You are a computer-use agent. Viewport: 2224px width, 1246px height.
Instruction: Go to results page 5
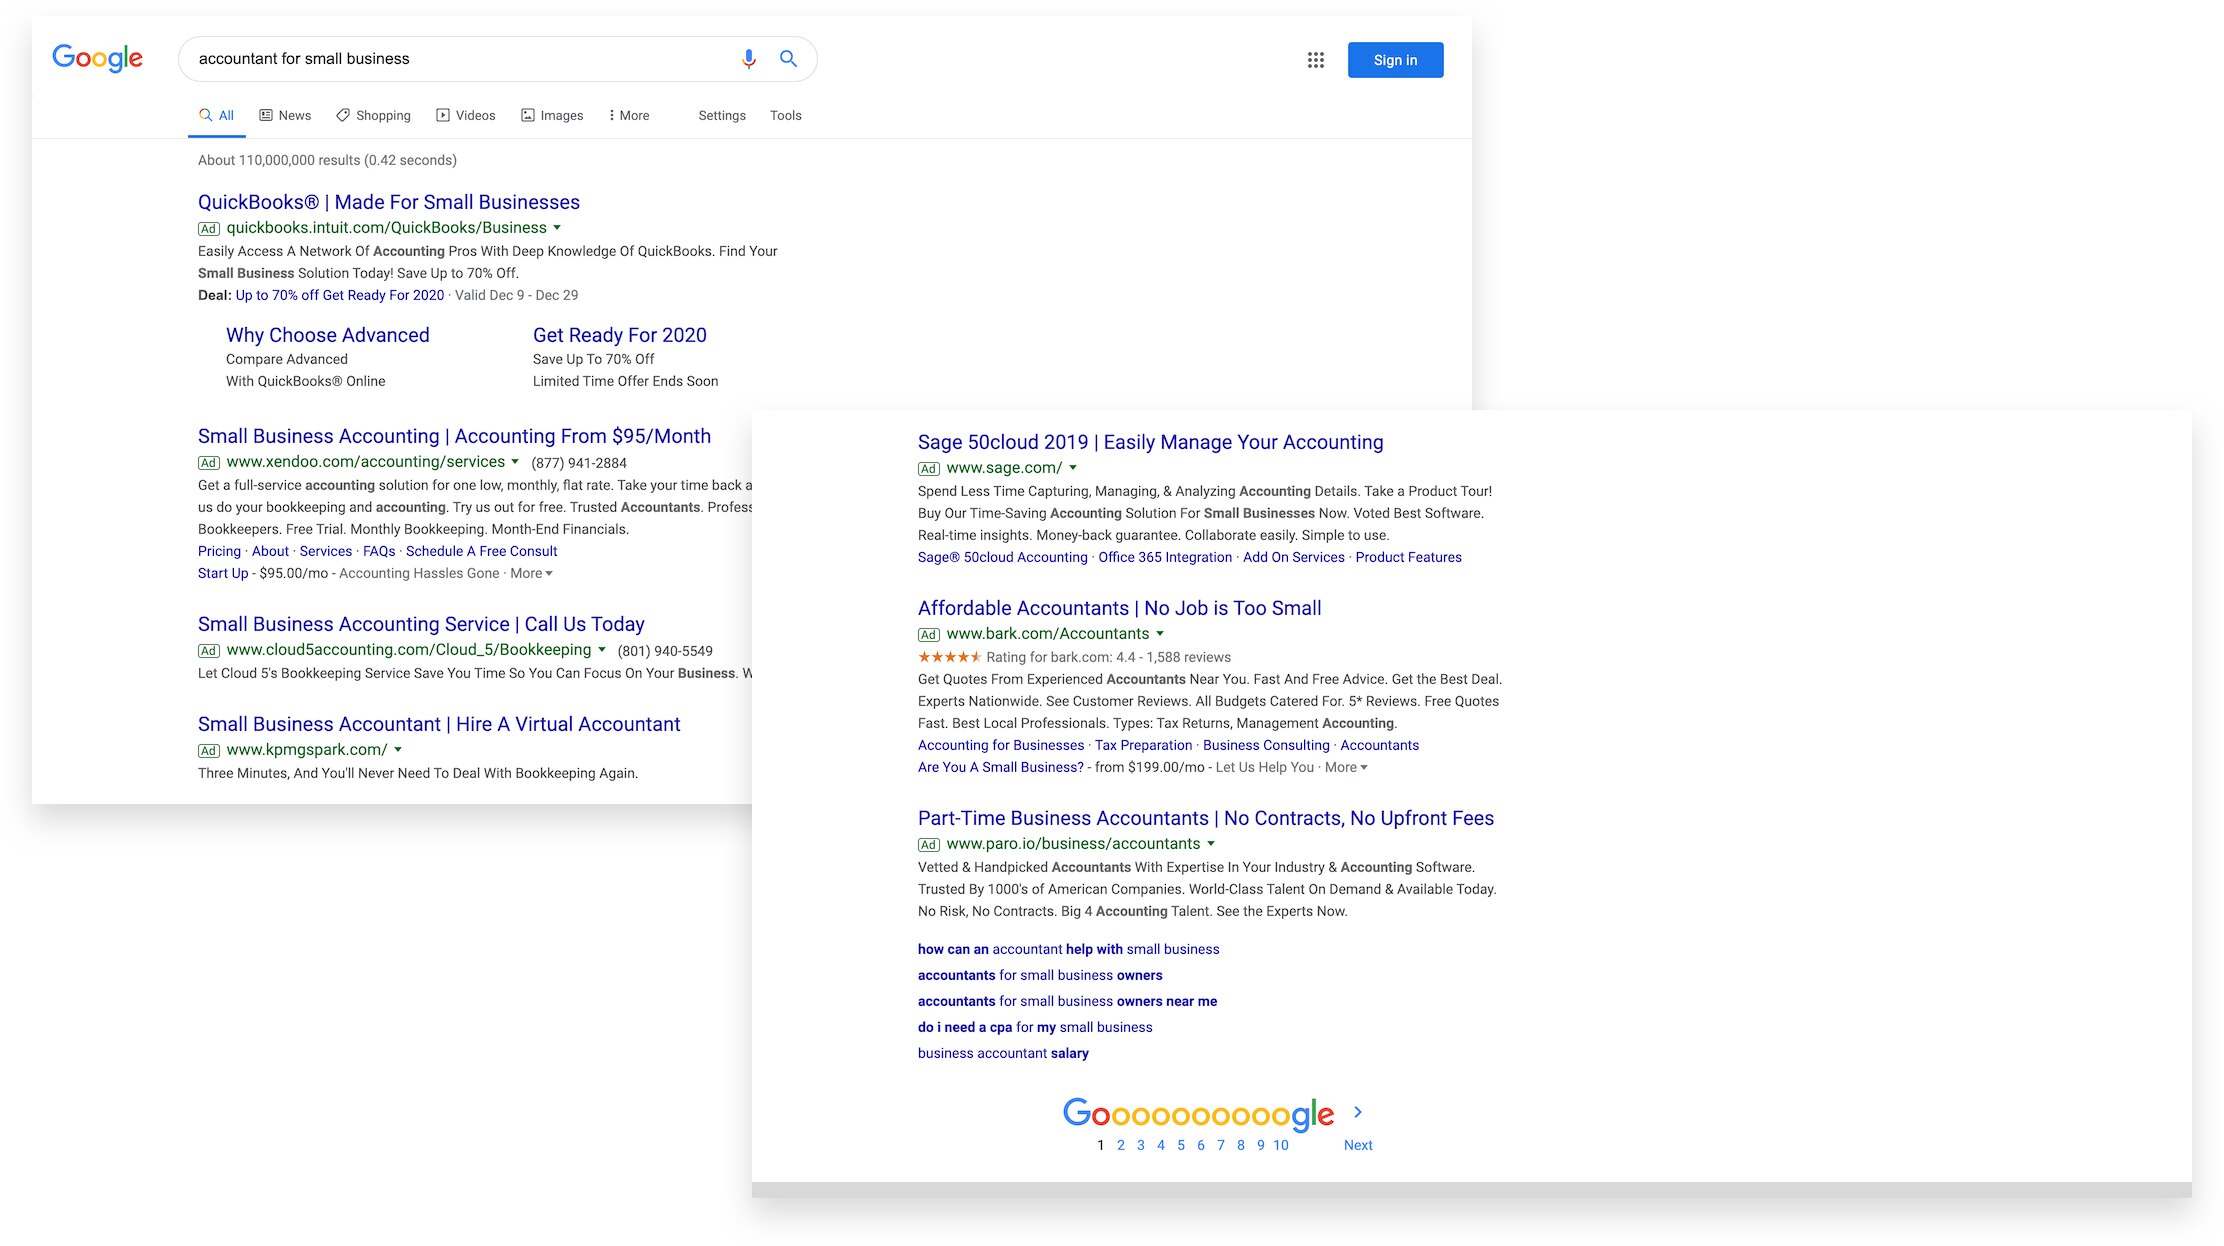pos(1181,1145)
